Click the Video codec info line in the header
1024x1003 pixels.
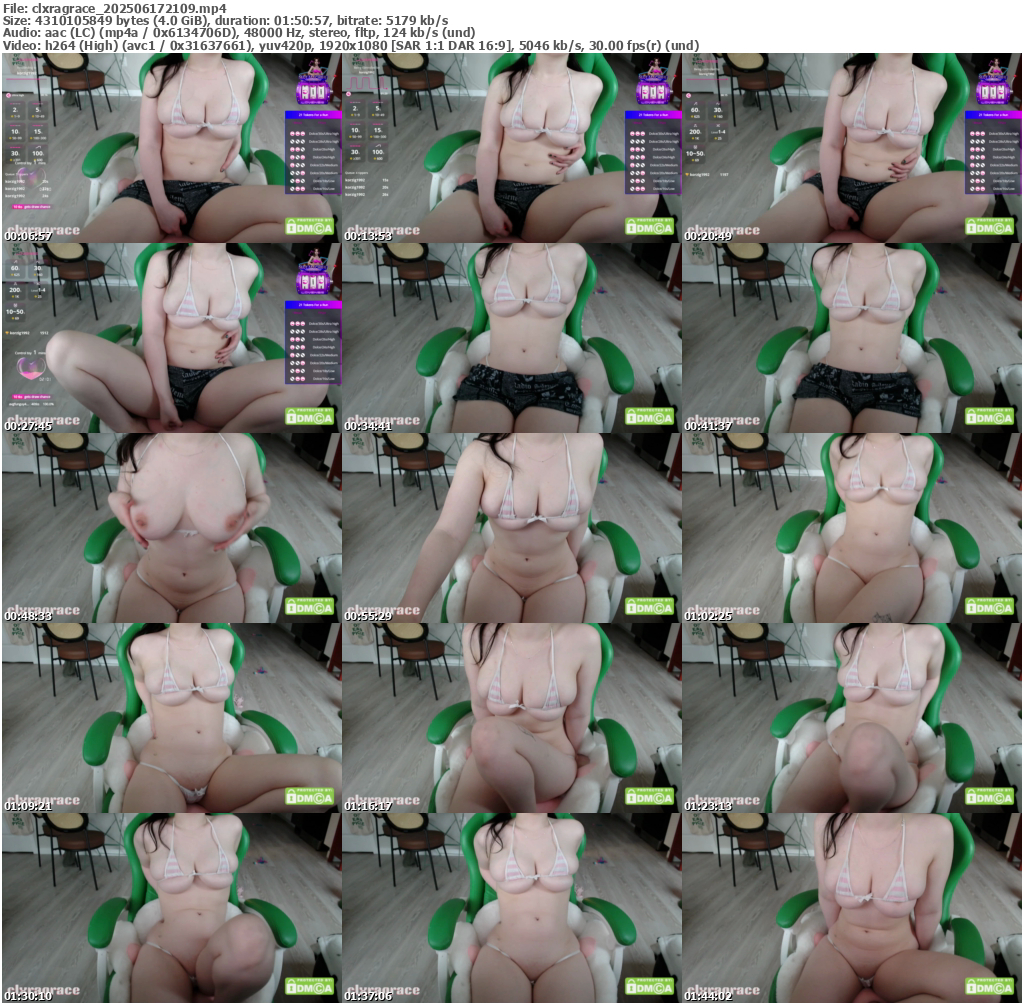pyautogui.click(x=350, y=45)
